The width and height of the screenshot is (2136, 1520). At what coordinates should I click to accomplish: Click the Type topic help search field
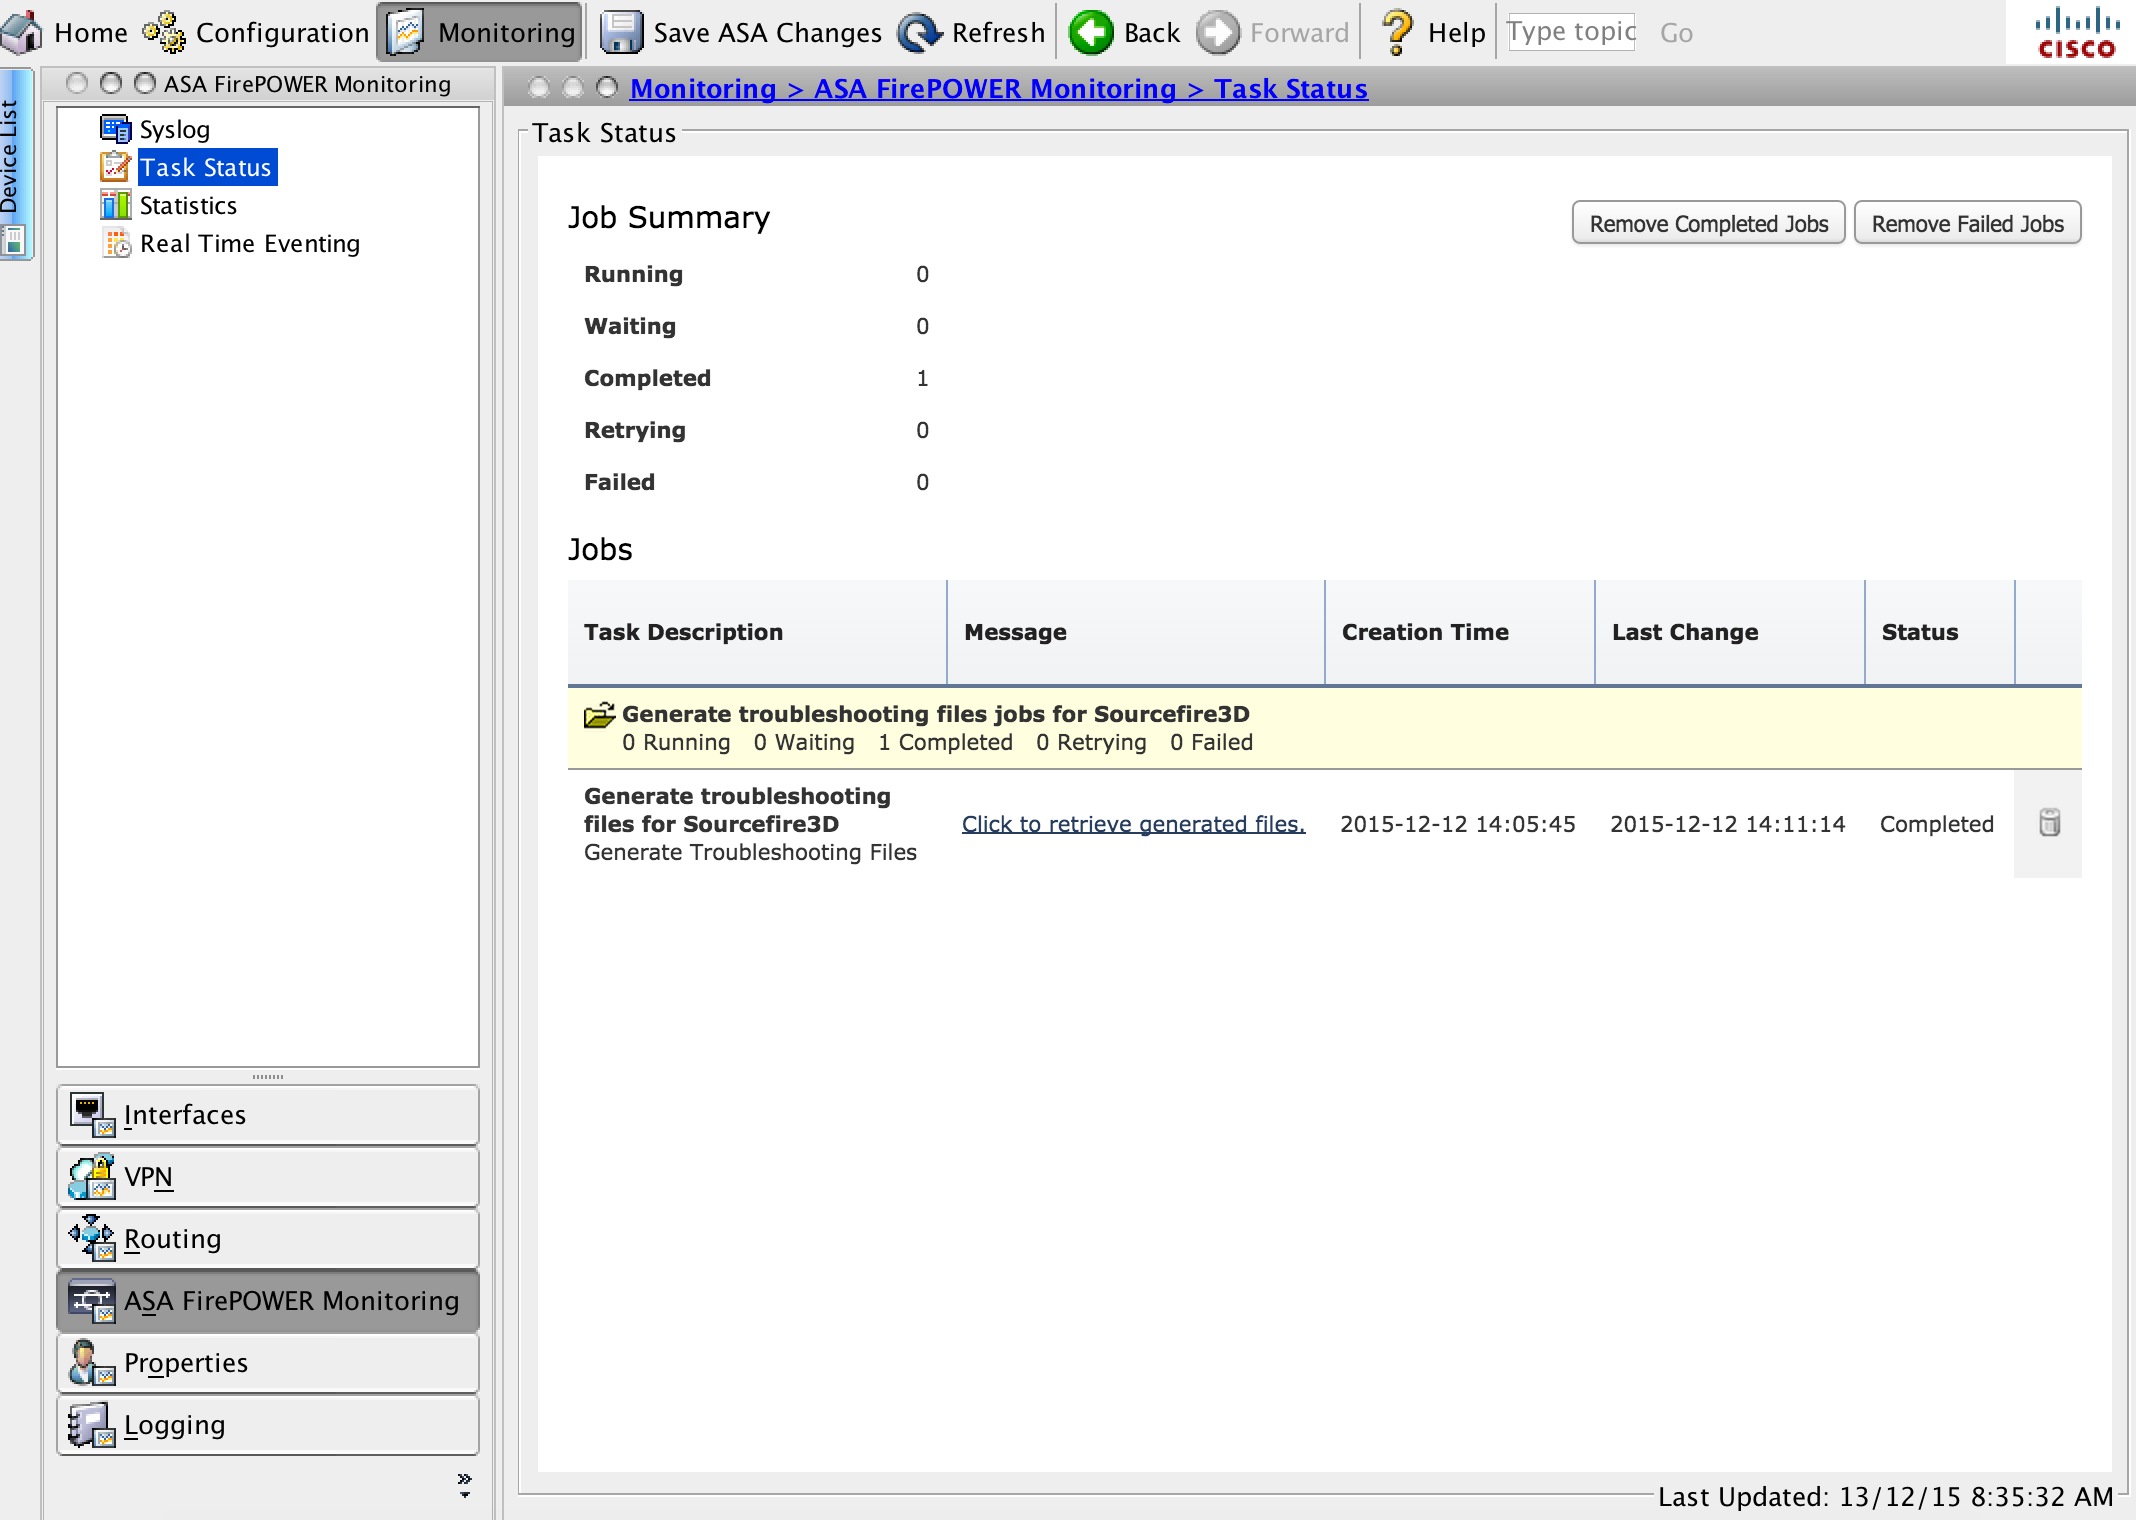click(1571, 33)
